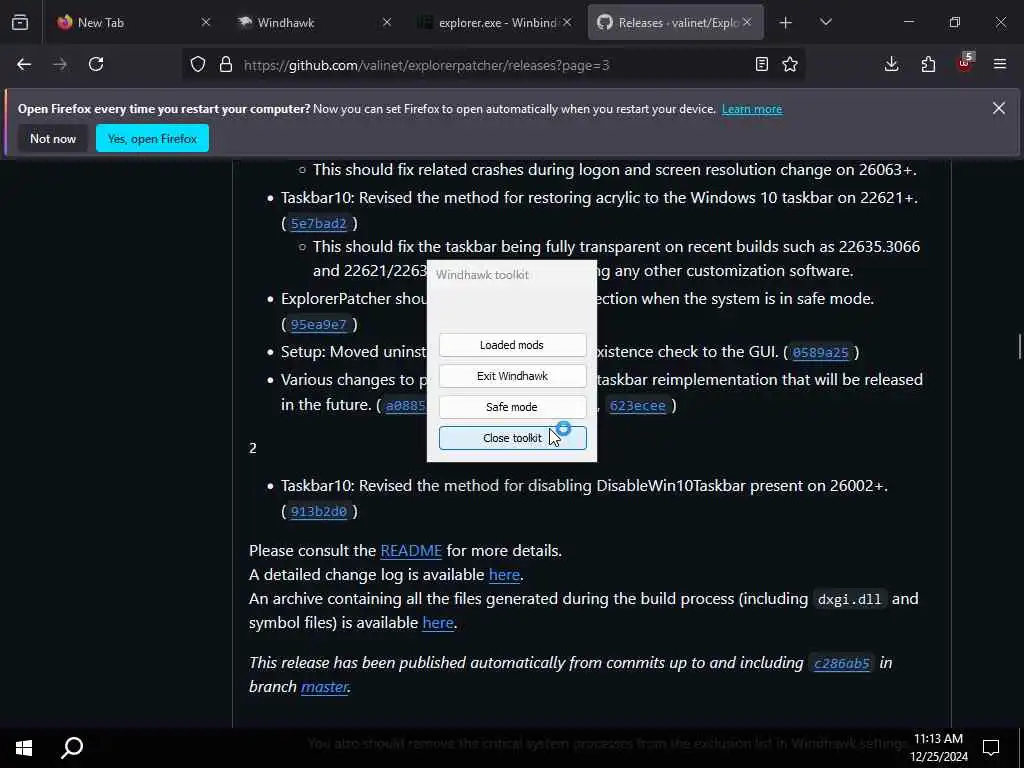Open the Action Center notifications icon
The width and height of the screenshot is (1024, 768).
tap(991, 747)
